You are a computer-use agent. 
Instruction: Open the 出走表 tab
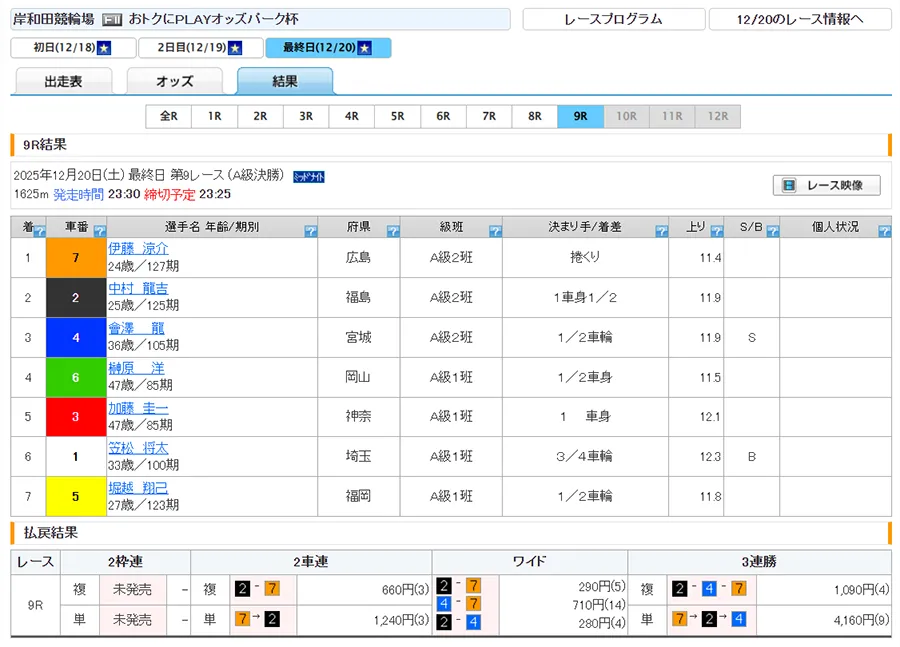tap(62, 82)
